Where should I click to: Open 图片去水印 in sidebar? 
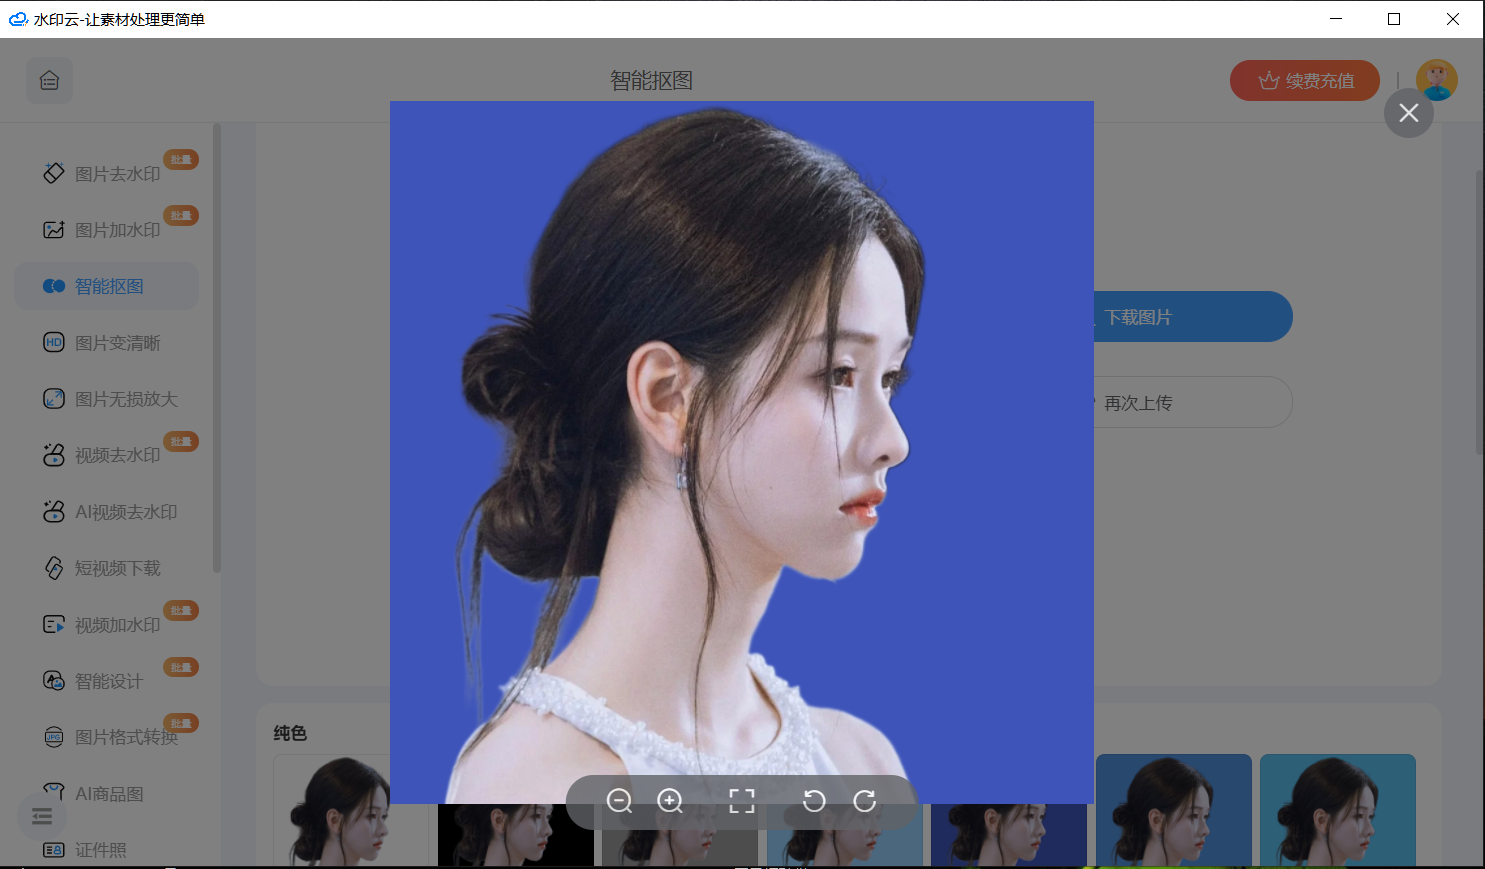click(116, 174)
